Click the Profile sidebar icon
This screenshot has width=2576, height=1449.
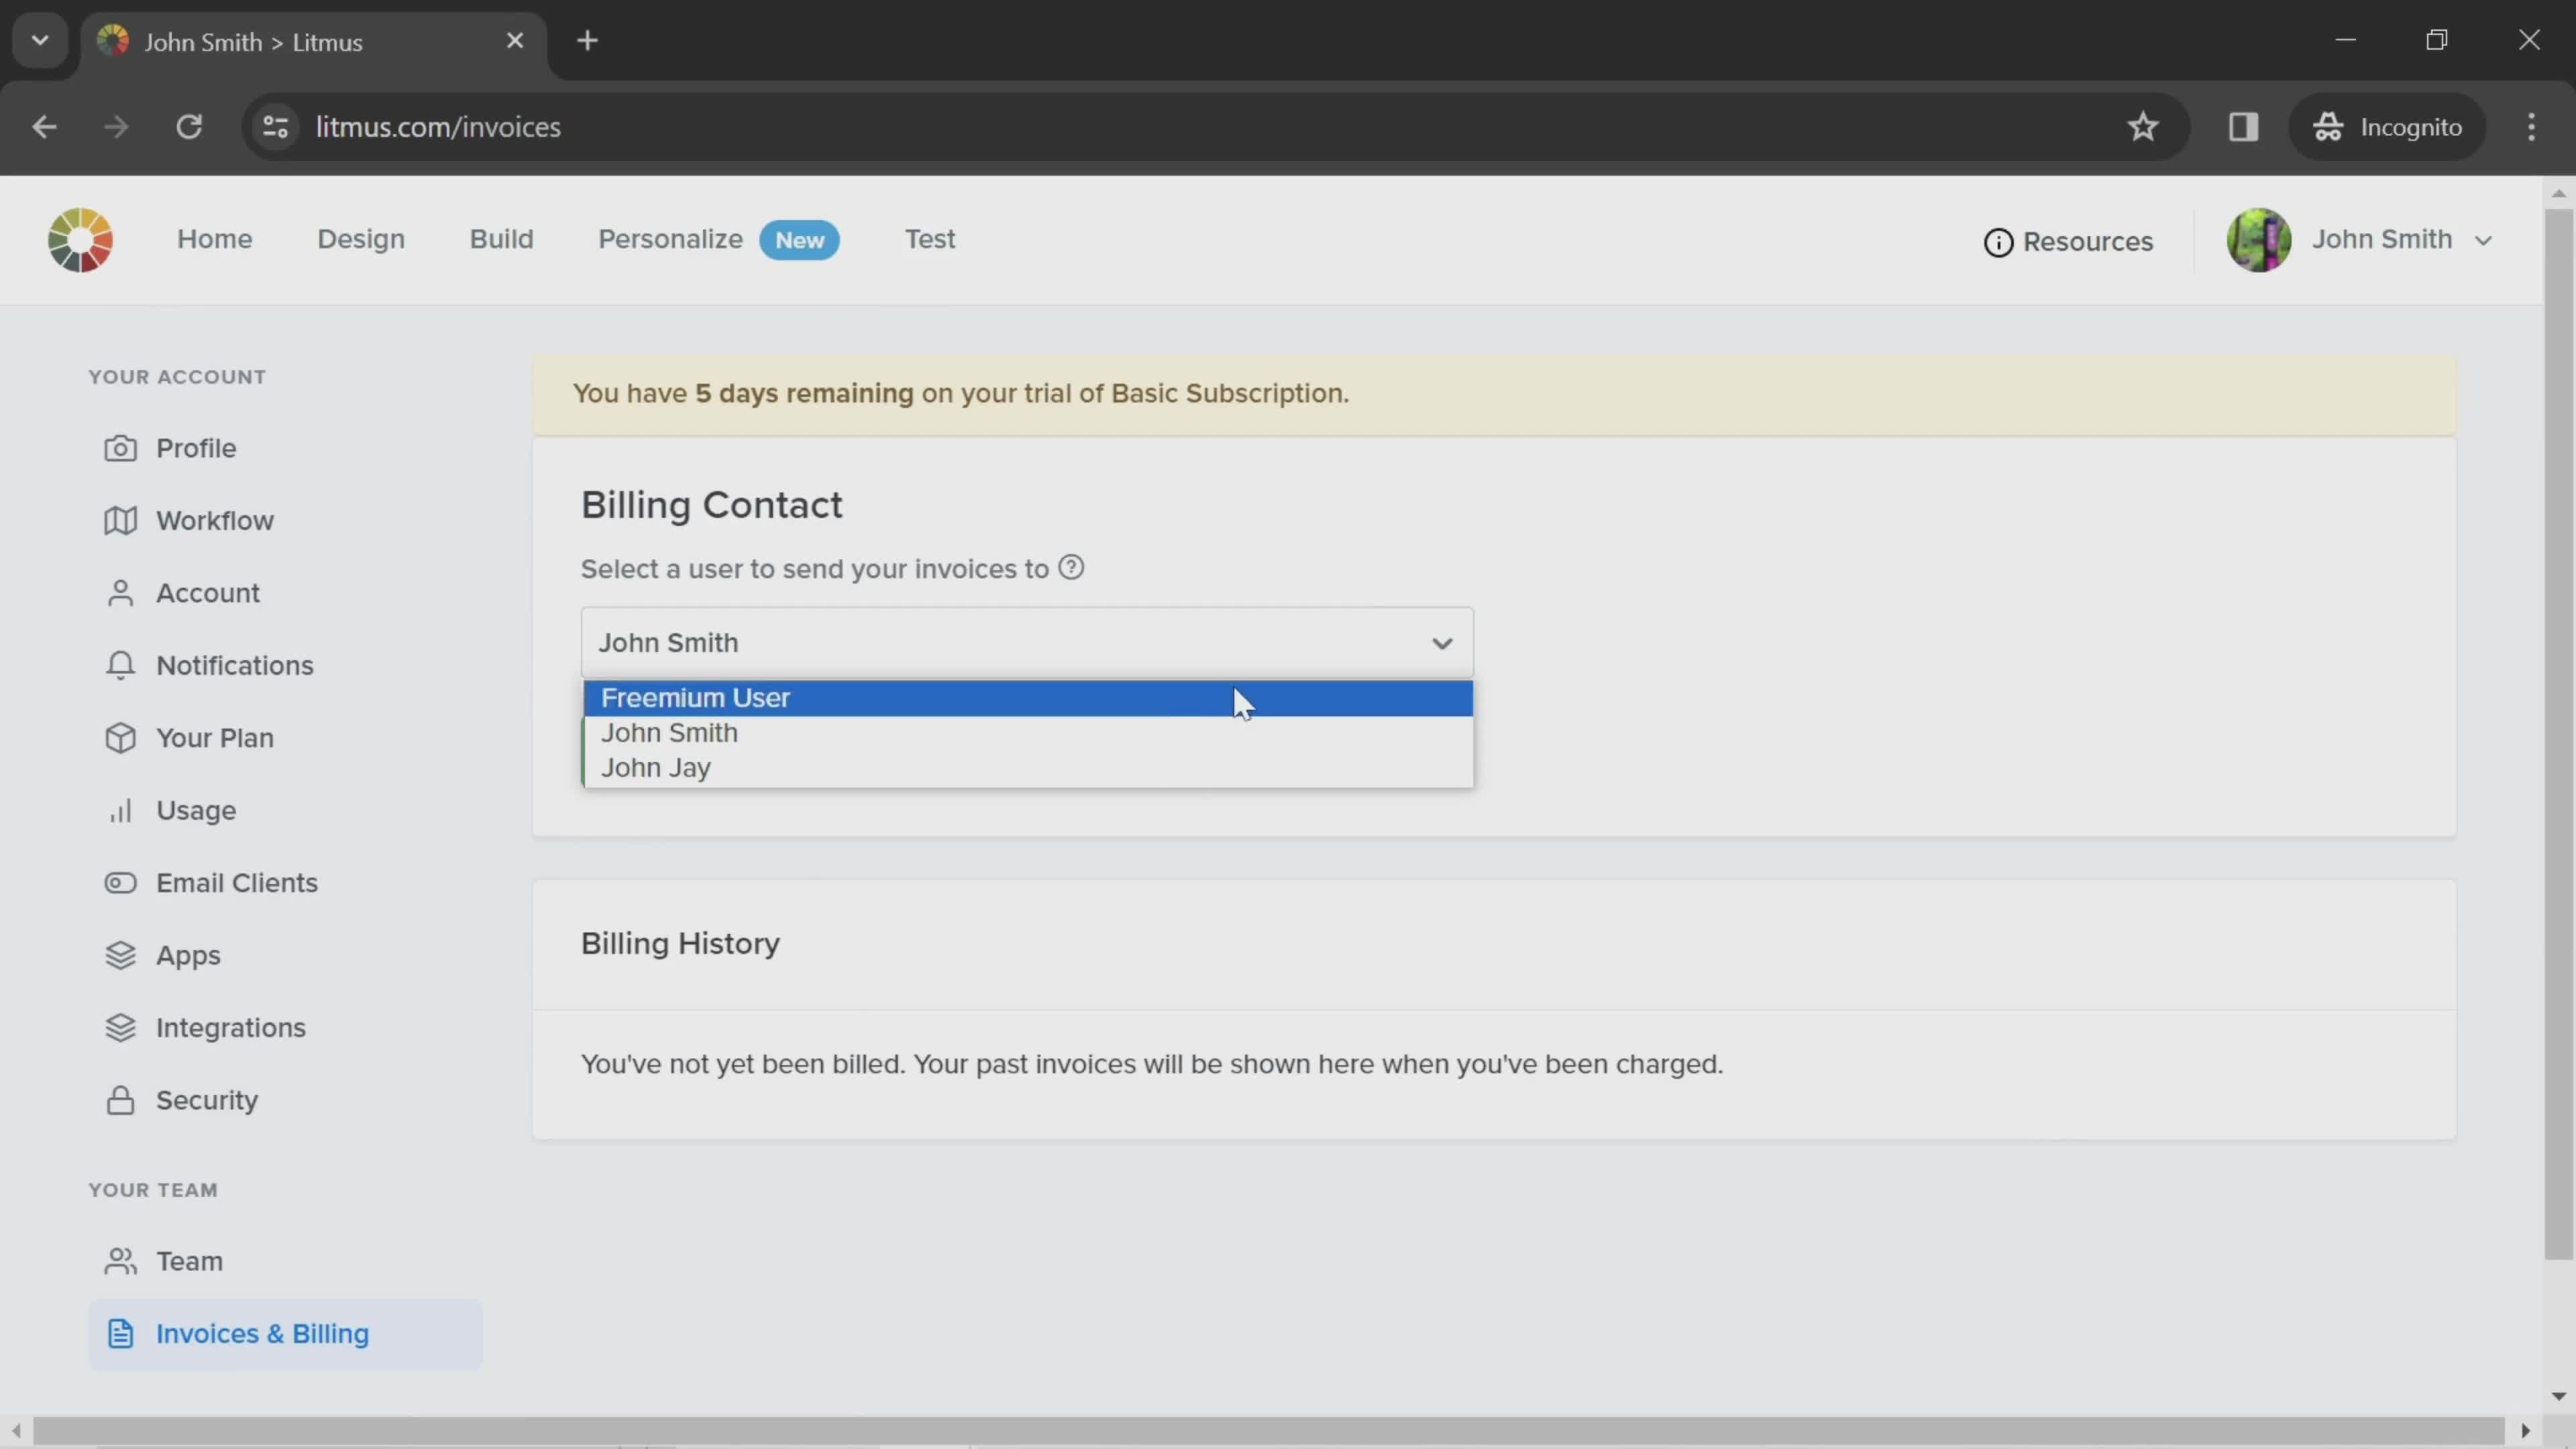click(x=120, y=447)
